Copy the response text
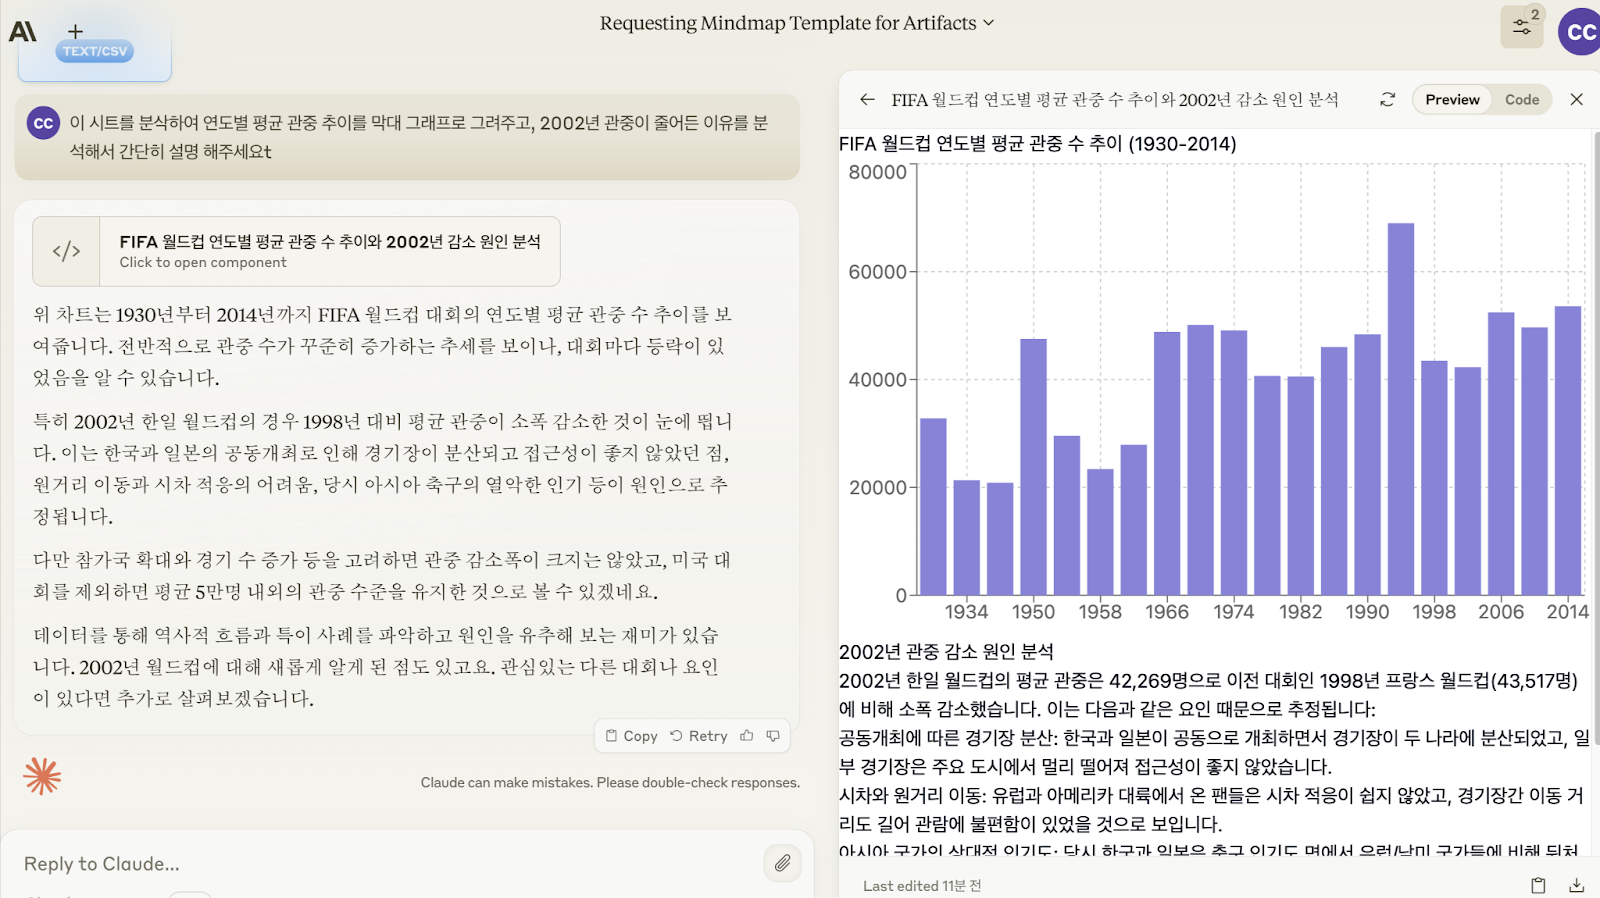Screen dimensions: 1600x898 631,736
